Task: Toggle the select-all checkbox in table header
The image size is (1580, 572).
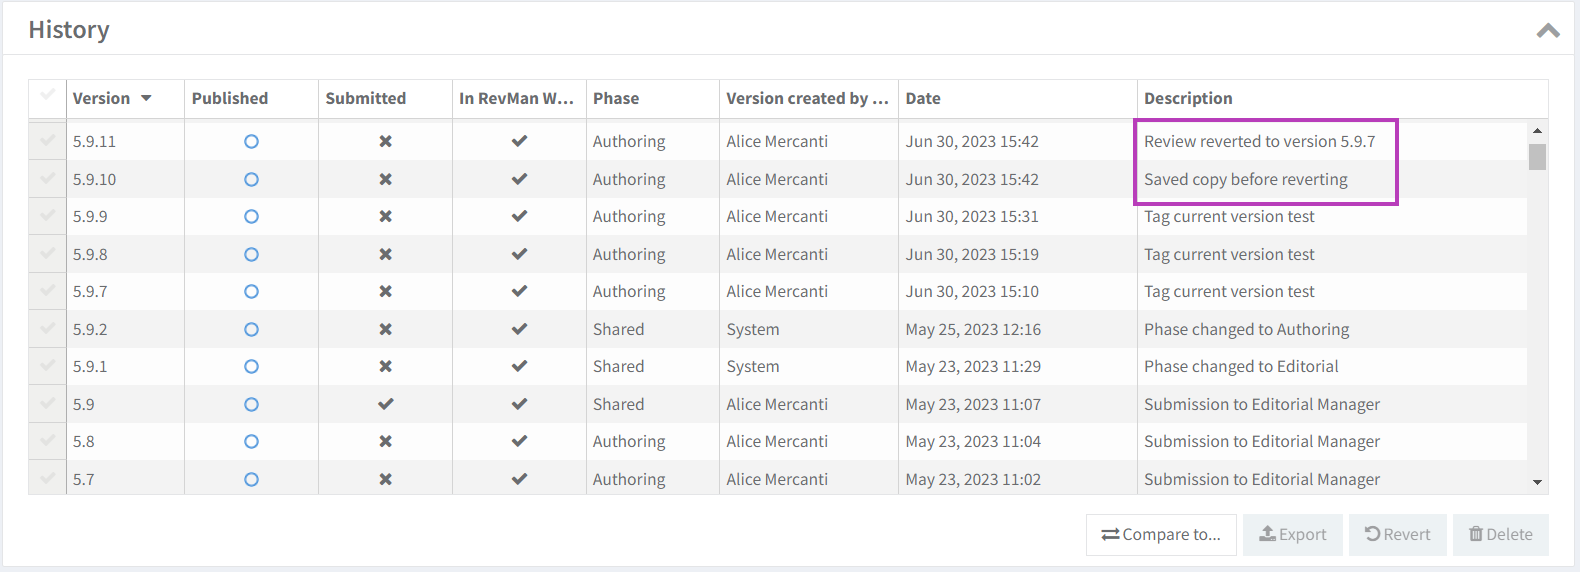Action: [47, 97]
